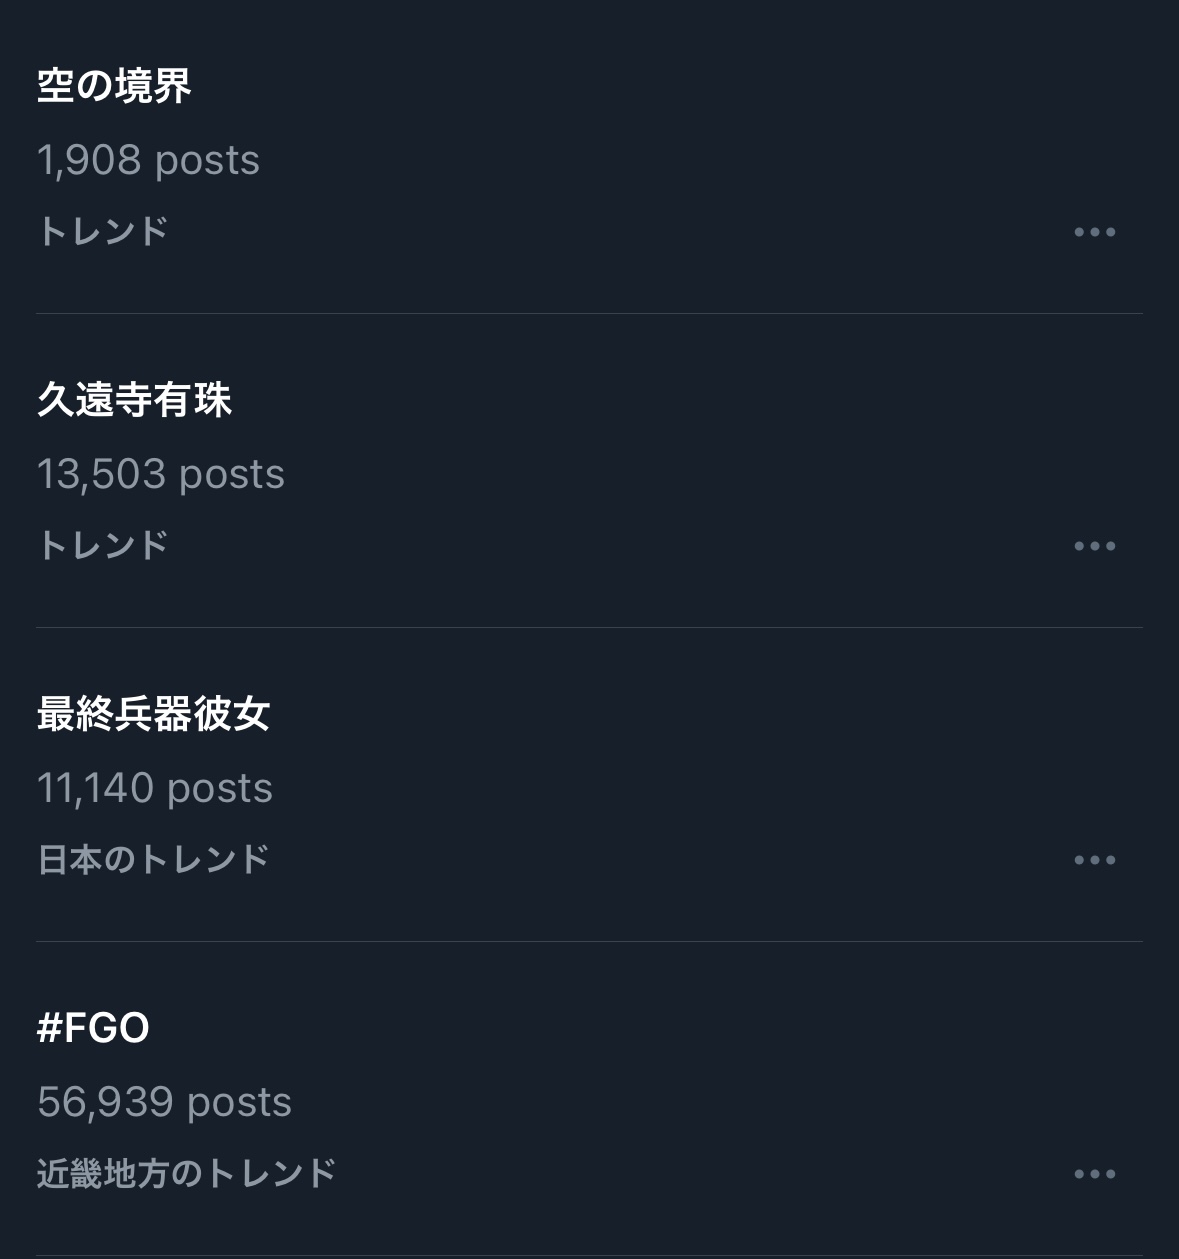Click the 1,908 posts count
The image size is (1179, 1259).
pos(148,160)
